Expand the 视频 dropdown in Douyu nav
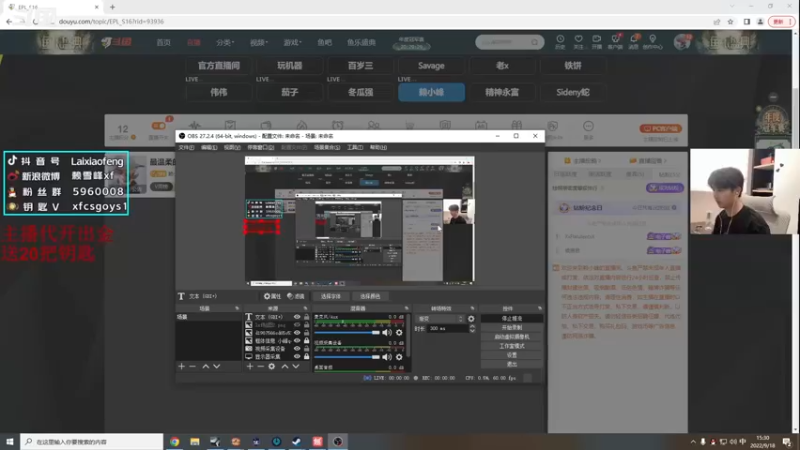The height and width of the screenshot is (450, 800). pos(259,42)
